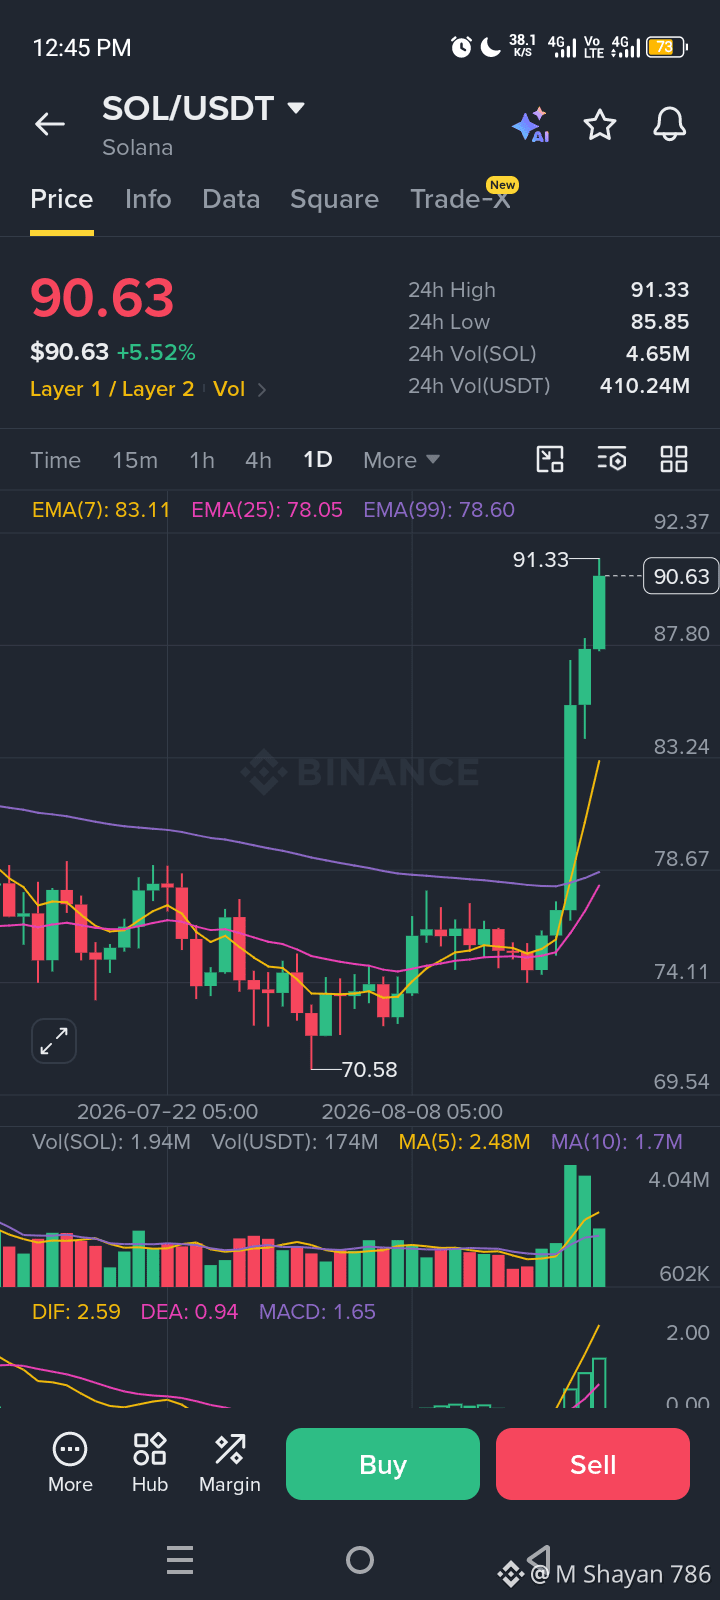This screenshot has height=1600, width=720.
Task: Tap the 2026-07-22 05:00 date label
Action: click(x=167, y=1112)
